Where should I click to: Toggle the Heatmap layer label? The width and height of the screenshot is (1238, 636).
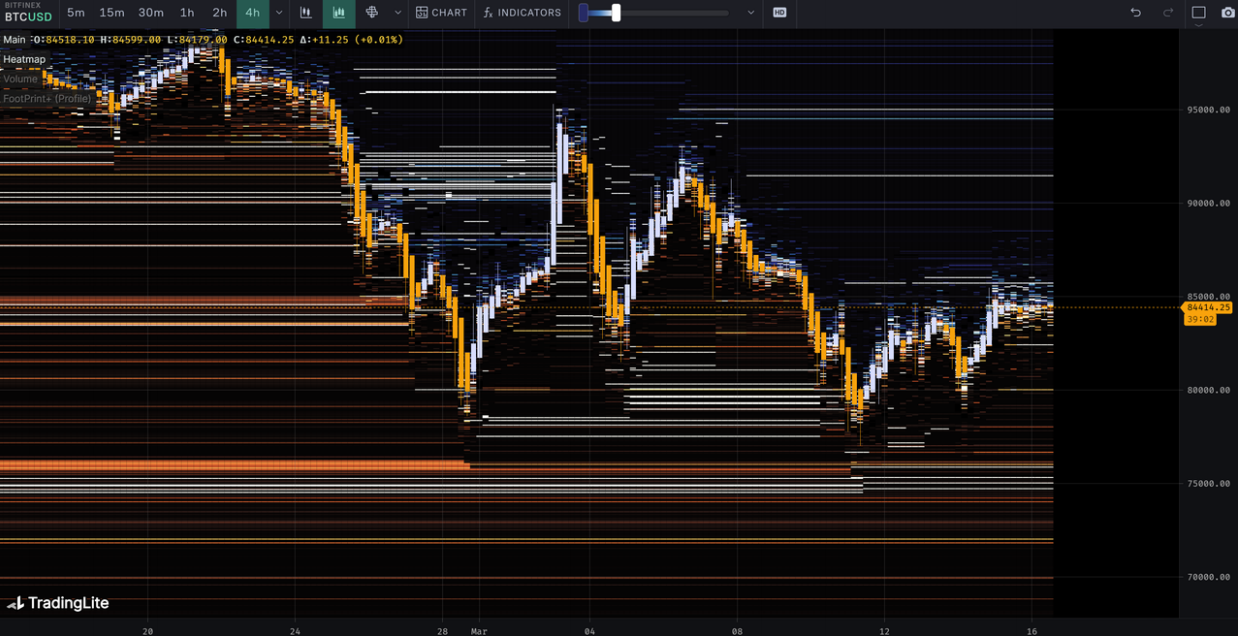point(24,59)
